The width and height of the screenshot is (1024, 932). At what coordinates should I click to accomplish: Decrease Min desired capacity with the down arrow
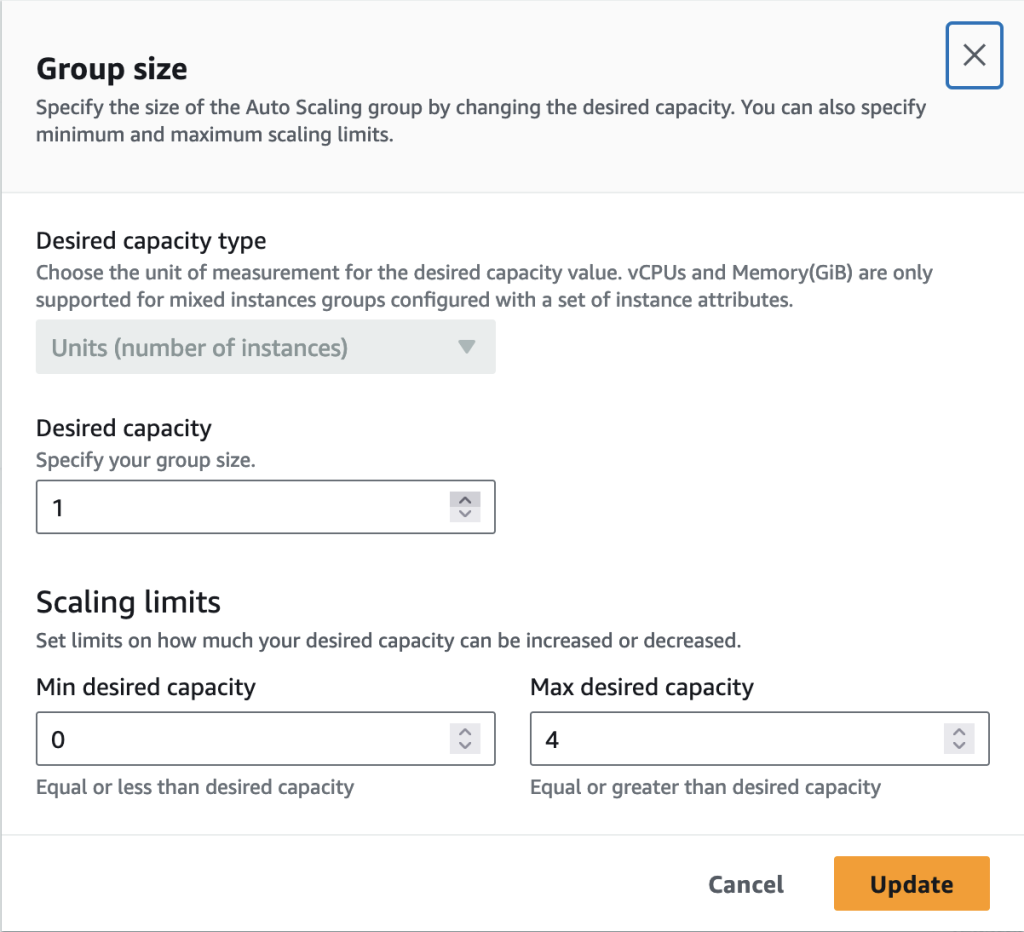pyautogui.click(x=465, y=744)
